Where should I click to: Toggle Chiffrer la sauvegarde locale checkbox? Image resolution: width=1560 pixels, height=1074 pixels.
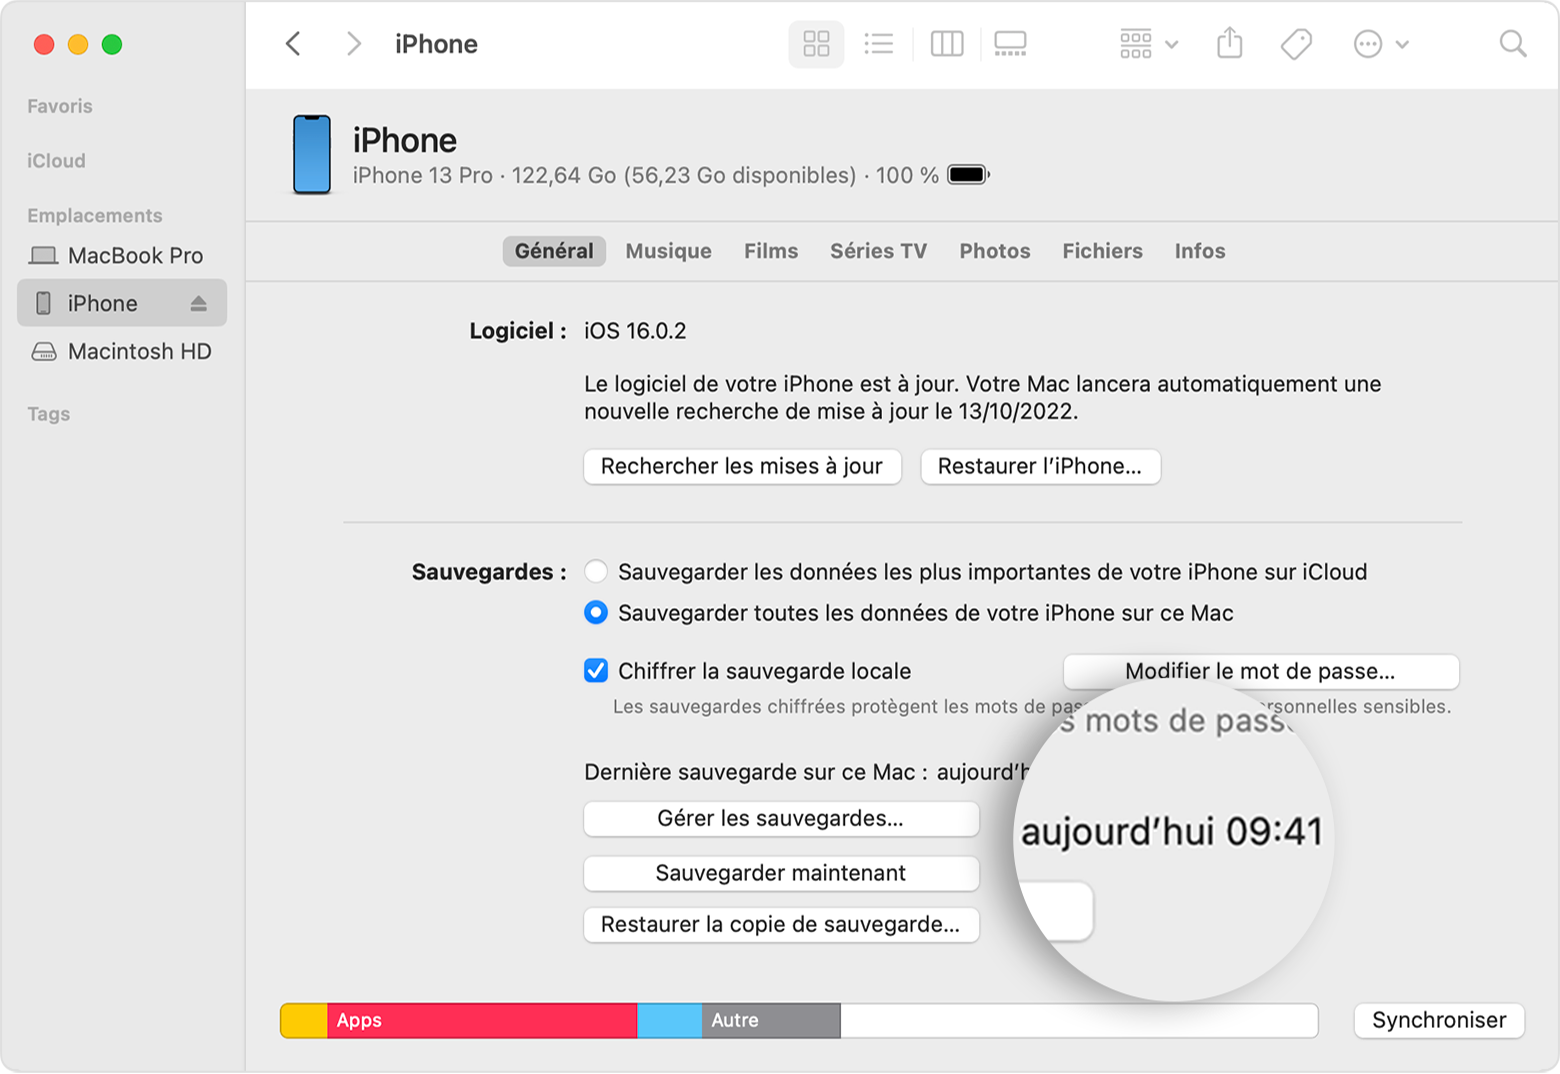(596, 671)
